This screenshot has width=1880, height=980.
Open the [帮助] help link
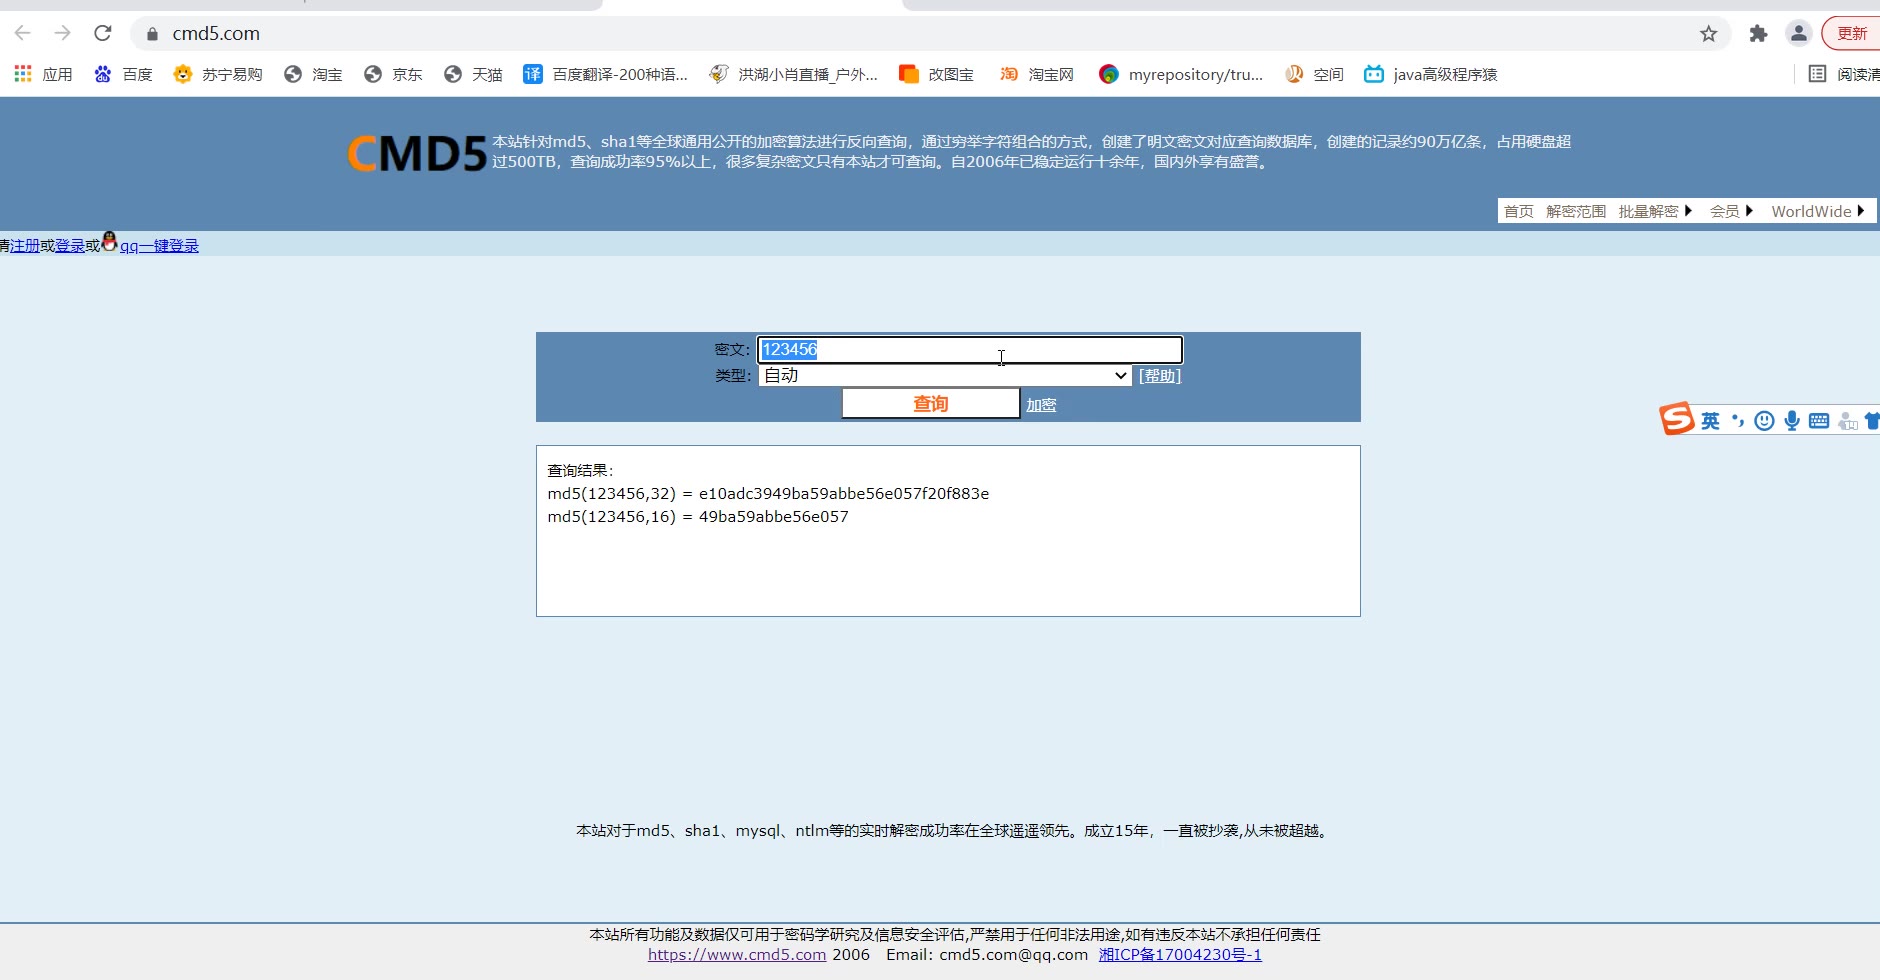tap(1160, 376)
